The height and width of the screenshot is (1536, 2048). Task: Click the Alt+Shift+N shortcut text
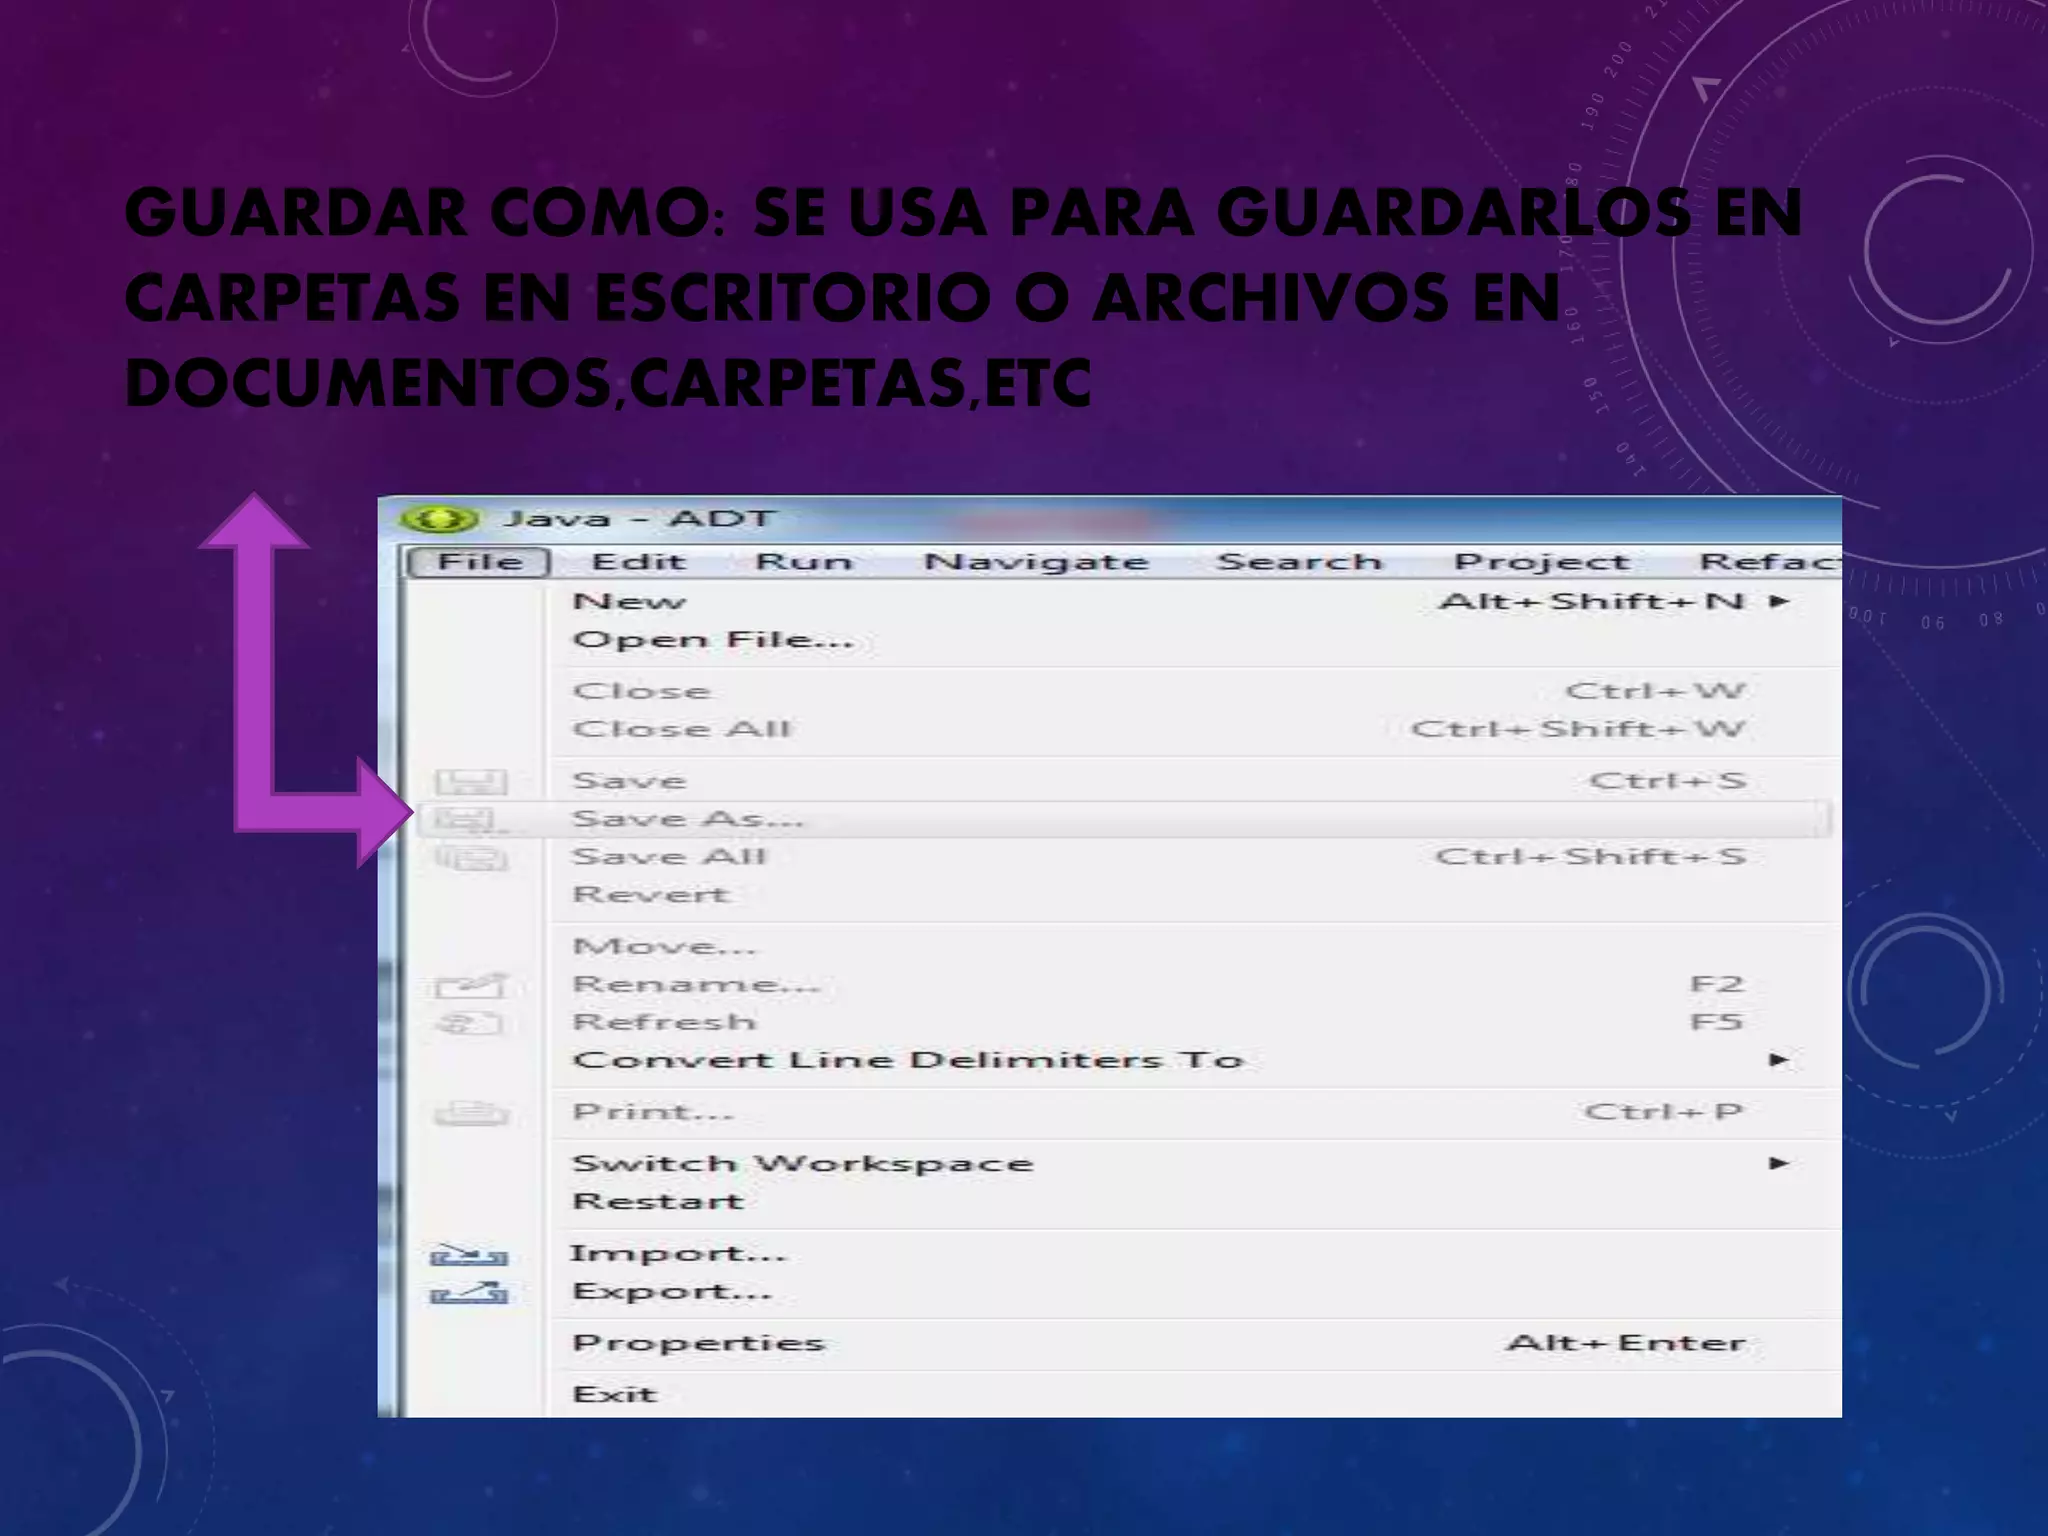[x=1593, y=602]
